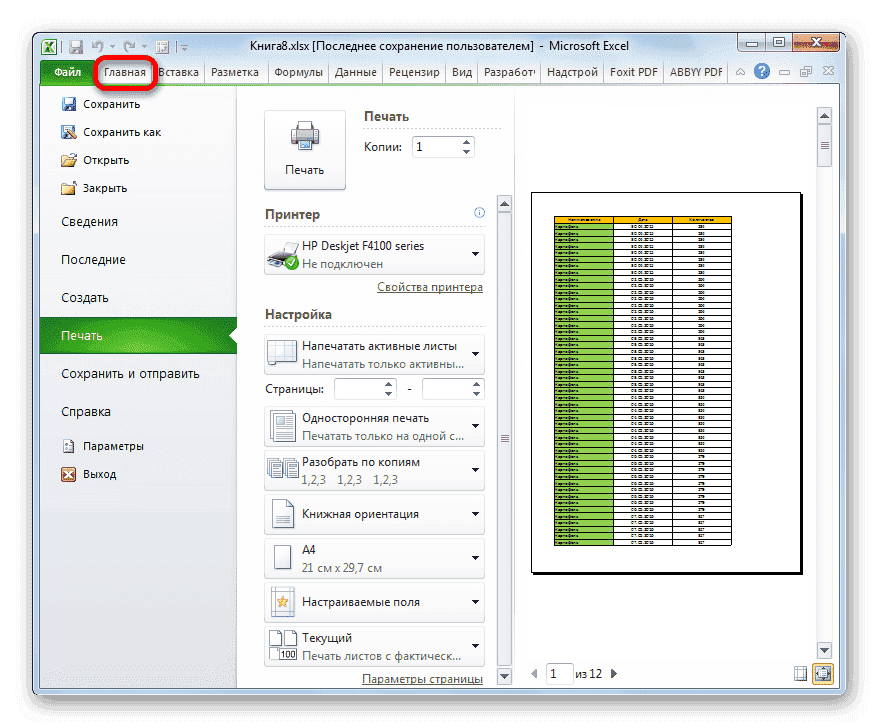This screenshot has height=728, width=879.
Task: Click the Undo arrow icon
Action: click(96, 46)
